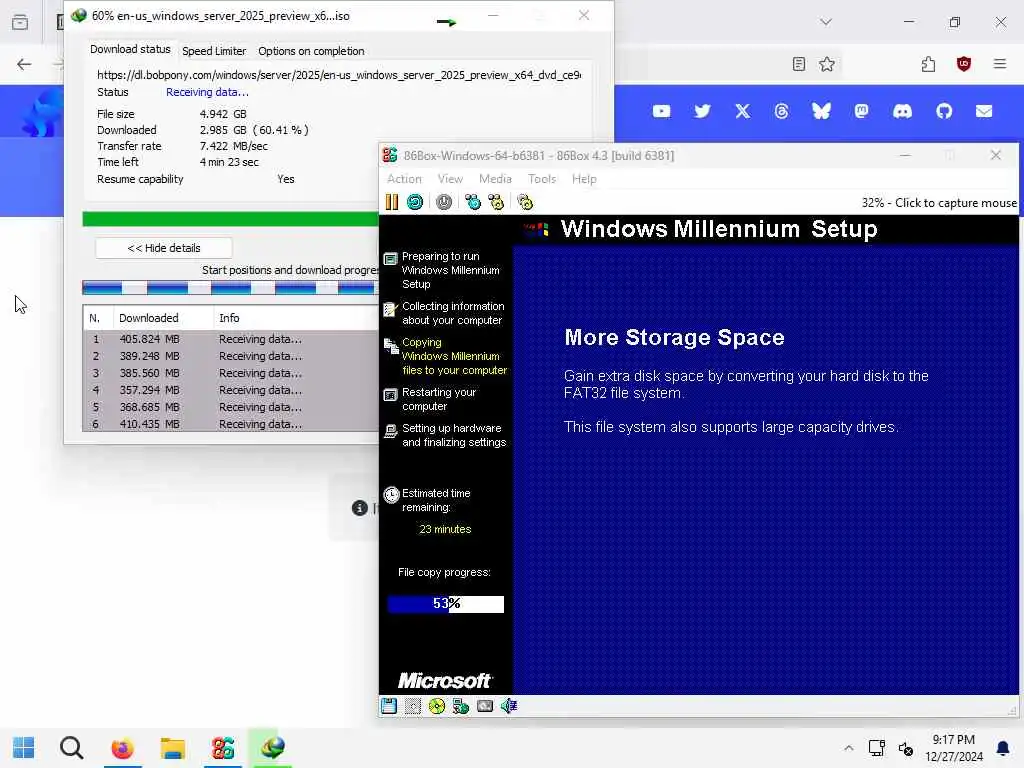Screen dimensions: 1024x768
Task: Click the uBlock Origin shield icon in Firefox
Action: pos(964,63)
